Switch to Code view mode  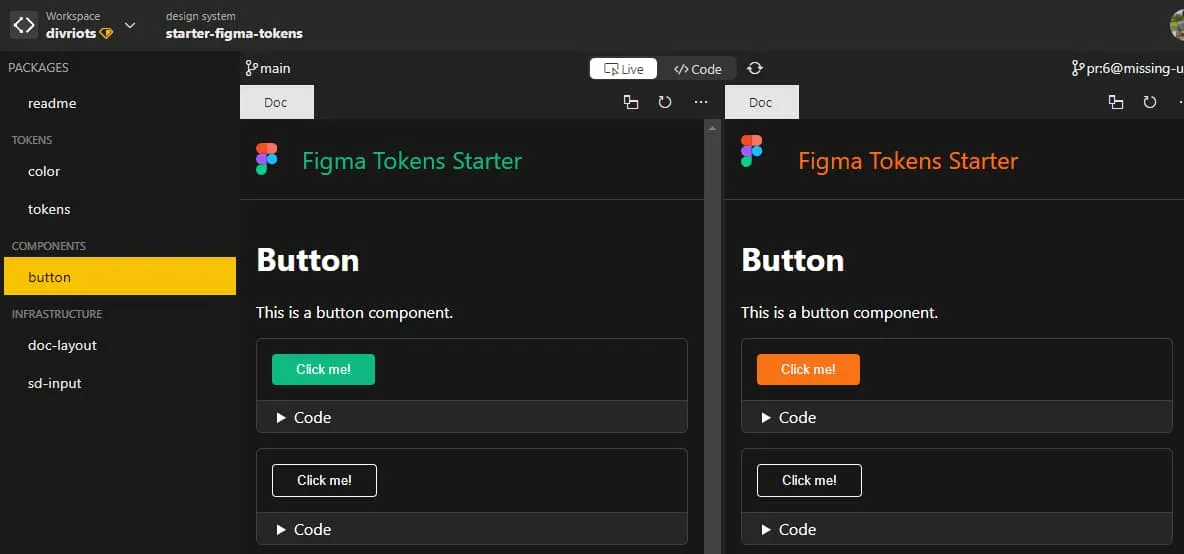tap(698, 69)
